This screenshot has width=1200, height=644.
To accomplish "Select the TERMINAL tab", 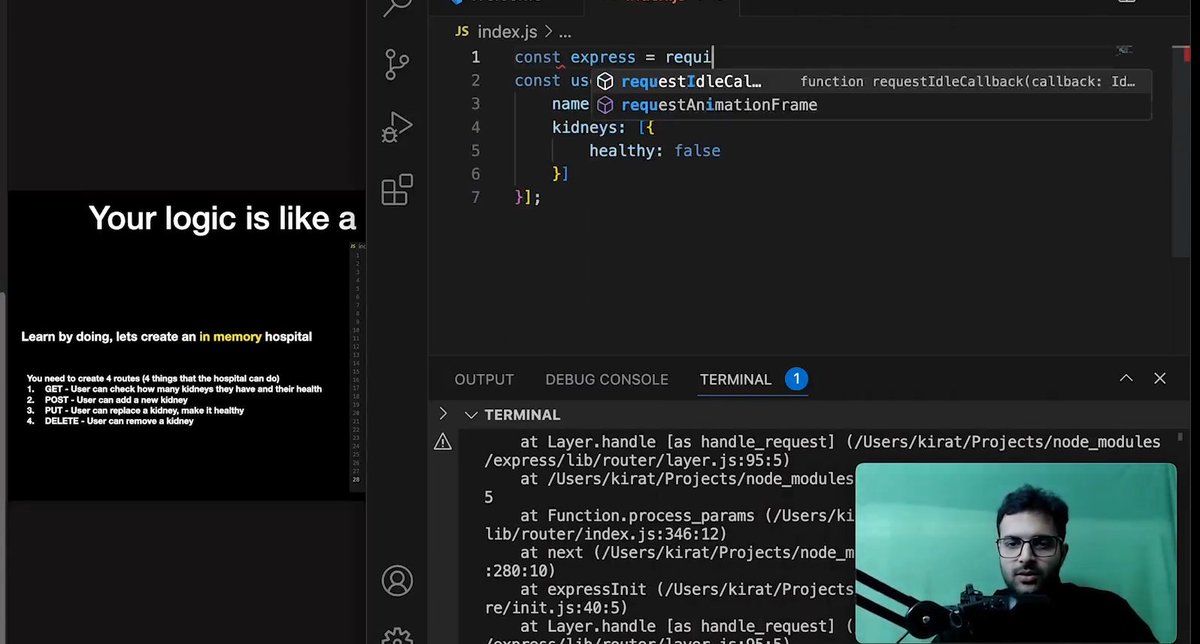I will 736,380.
